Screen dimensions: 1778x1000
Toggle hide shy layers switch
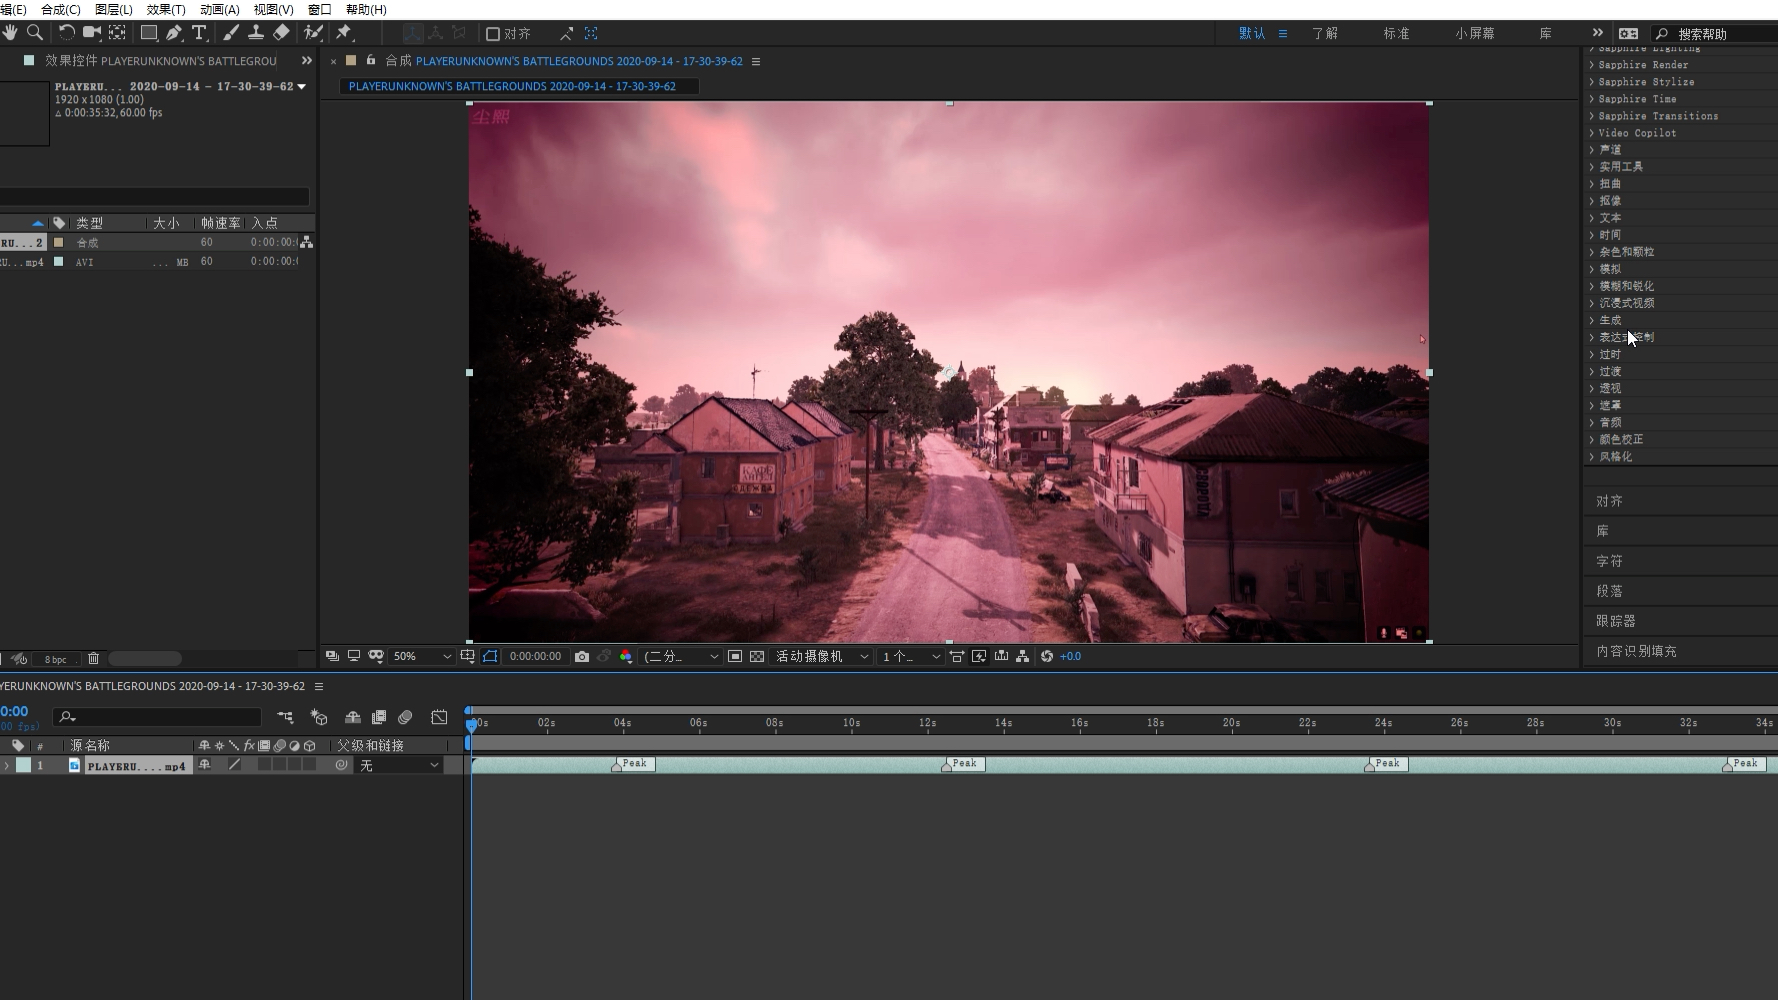tap(353, 717)
